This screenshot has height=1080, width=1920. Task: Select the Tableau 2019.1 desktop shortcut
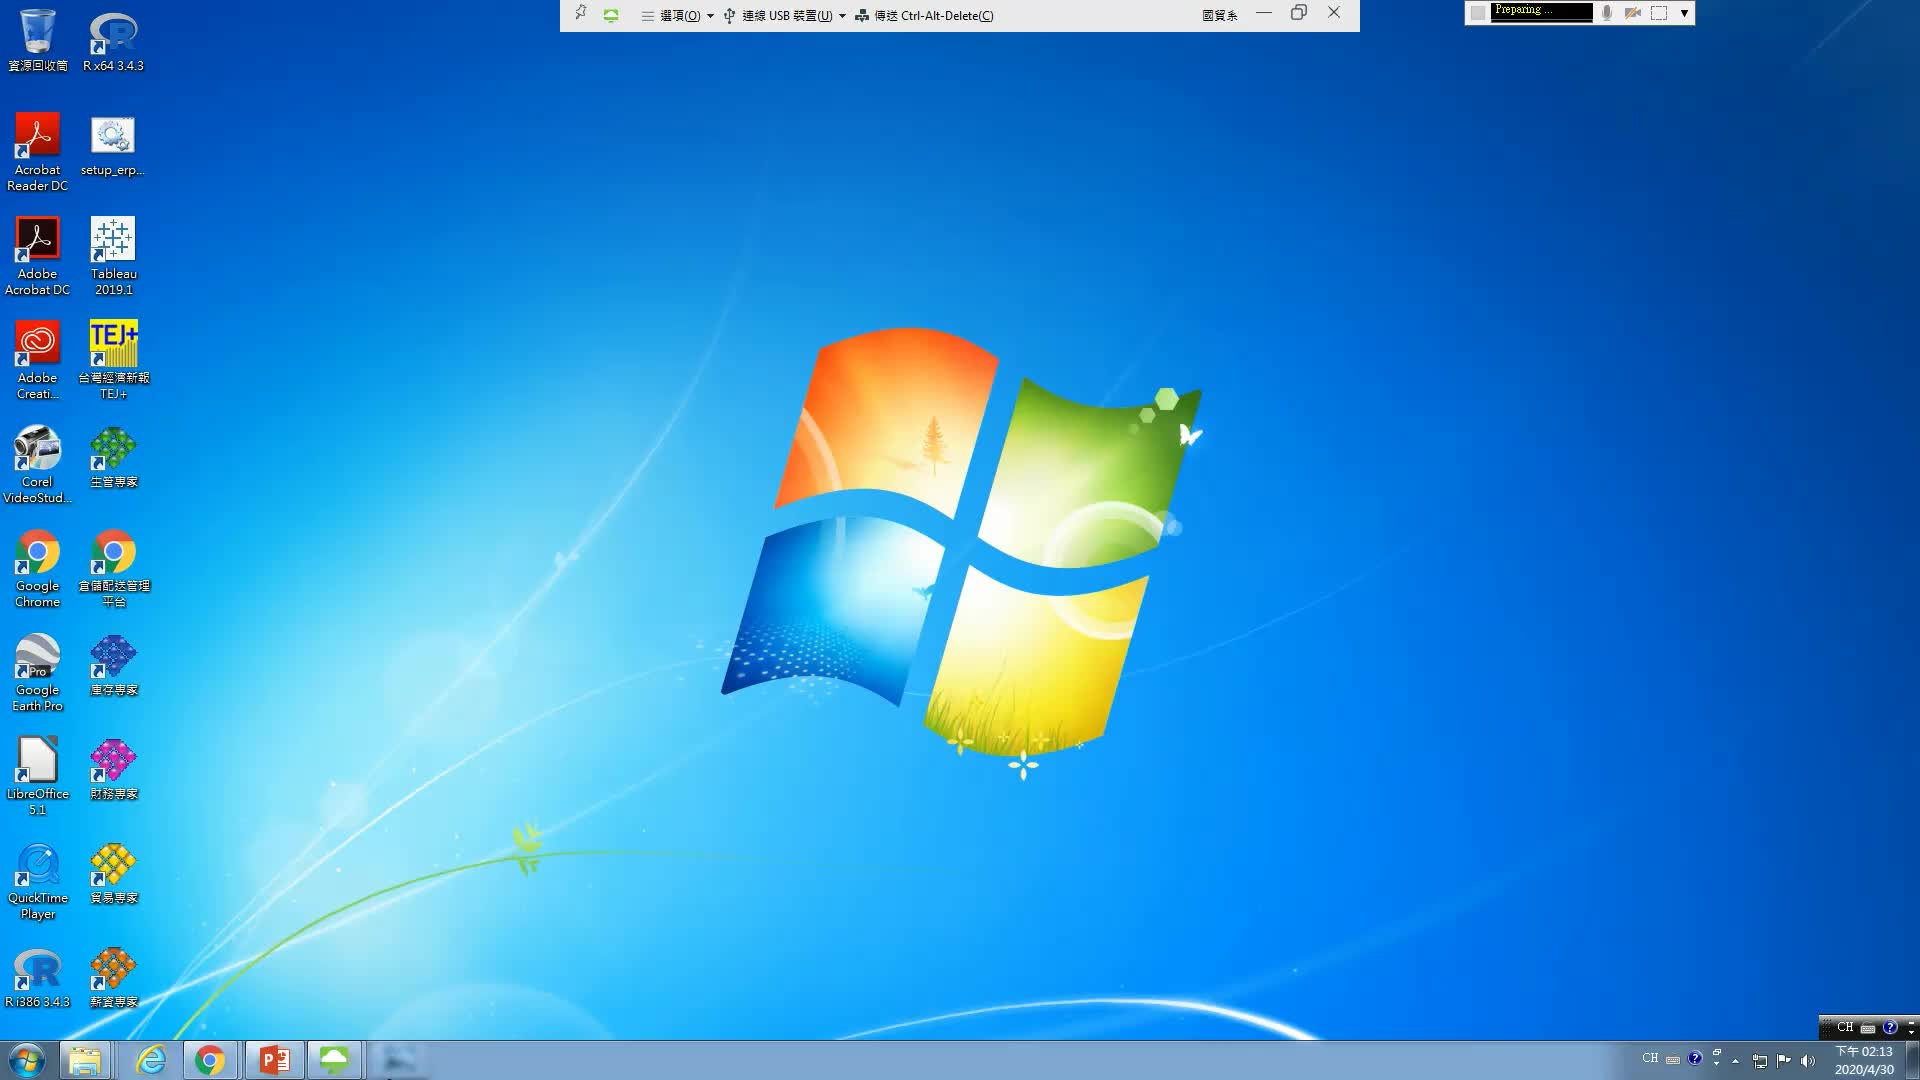[x=113, y=256]
